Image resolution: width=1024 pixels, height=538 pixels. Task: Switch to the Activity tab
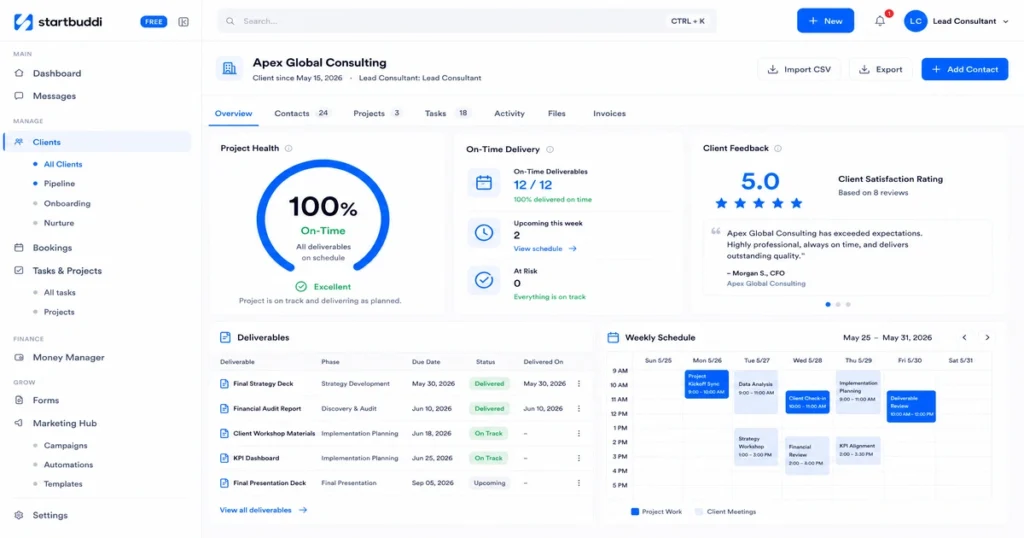point(509,114)
